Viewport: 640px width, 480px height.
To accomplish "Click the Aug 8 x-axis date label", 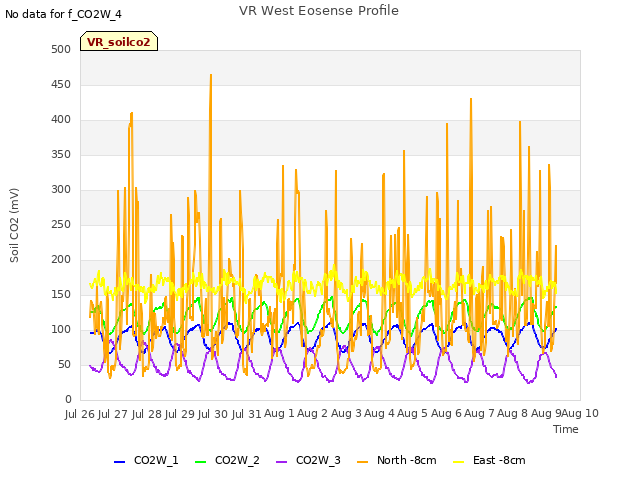I will tap(513, 414).
